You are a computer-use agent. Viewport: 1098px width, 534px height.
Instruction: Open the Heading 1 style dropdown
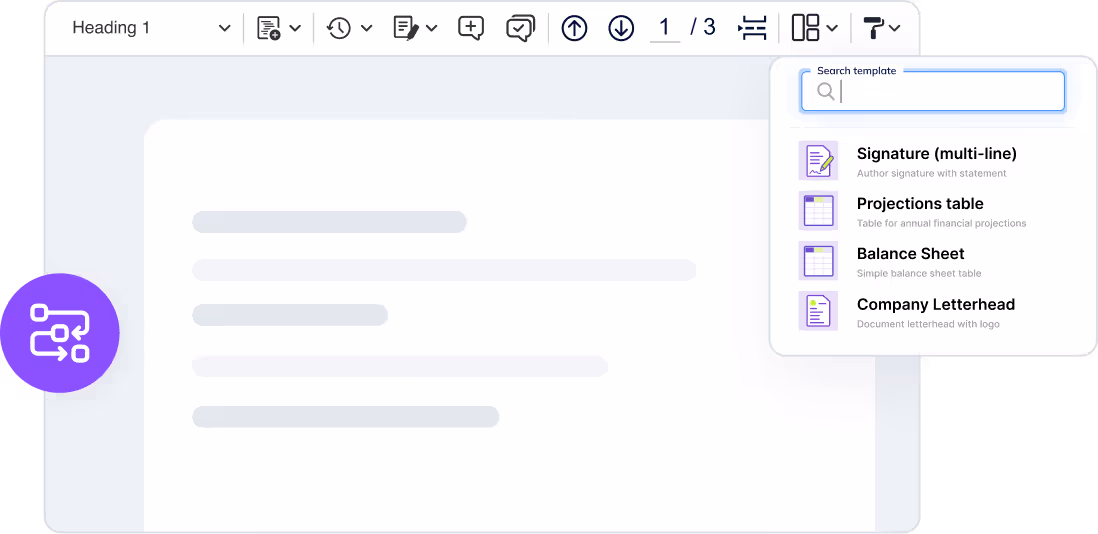pos(151,28)
